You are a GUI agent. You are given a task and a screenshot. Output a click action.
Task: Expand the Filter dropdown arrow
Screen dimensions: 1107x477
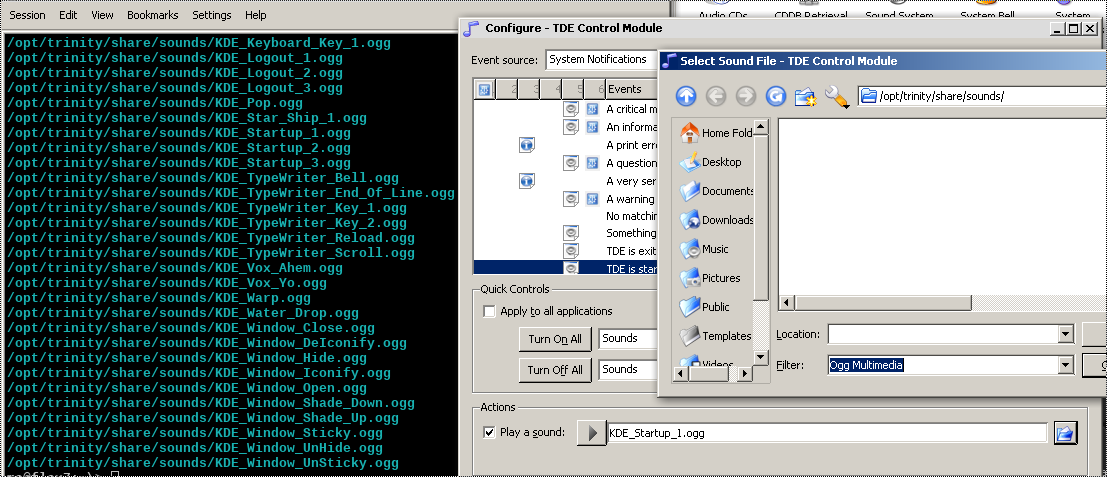pos(1065,365)
